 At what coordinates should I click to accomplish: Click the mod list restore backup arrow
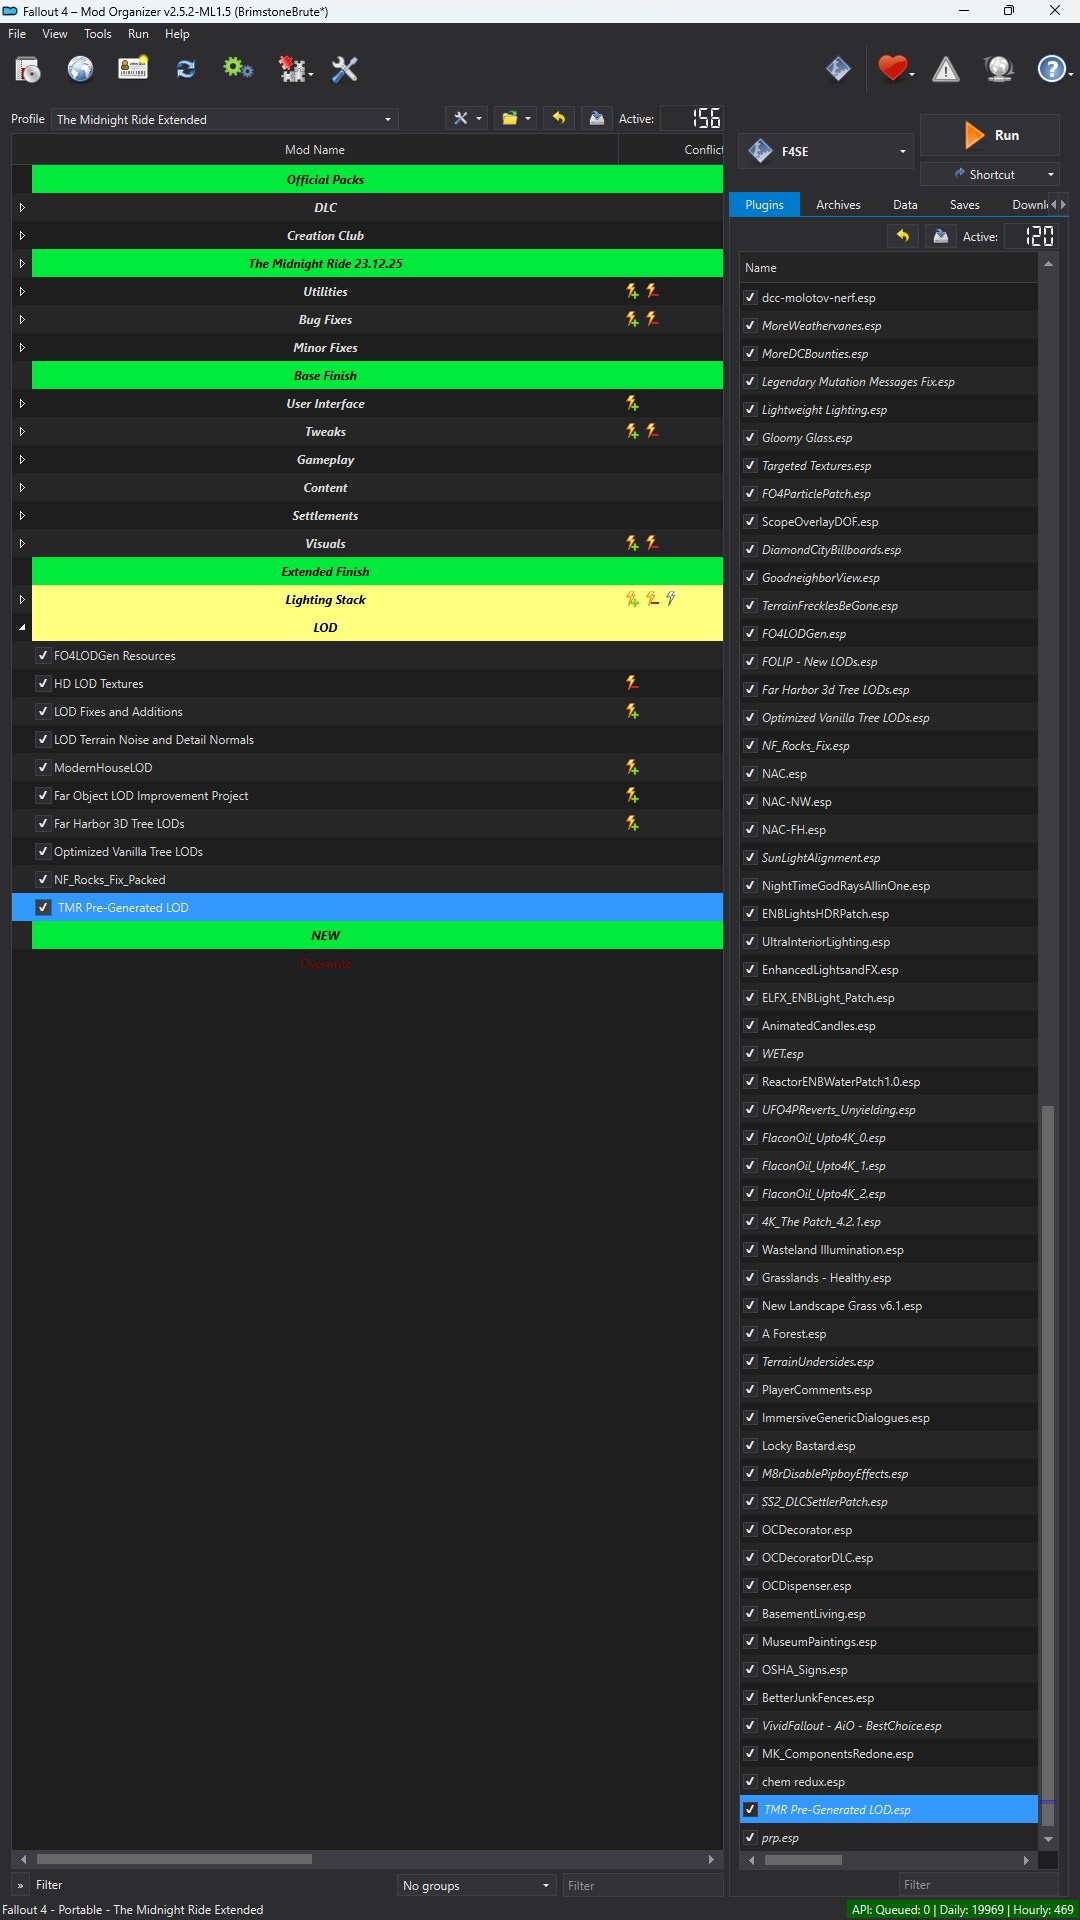(x=559, y=118)
